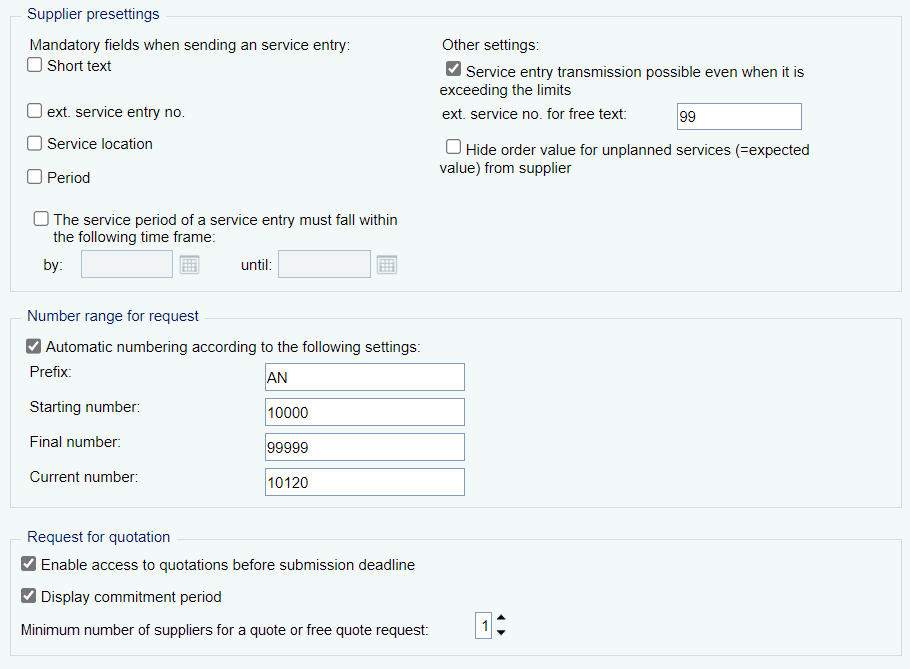
Task: Check ext. service entry no. option
Action: click(x=35, y=112)
